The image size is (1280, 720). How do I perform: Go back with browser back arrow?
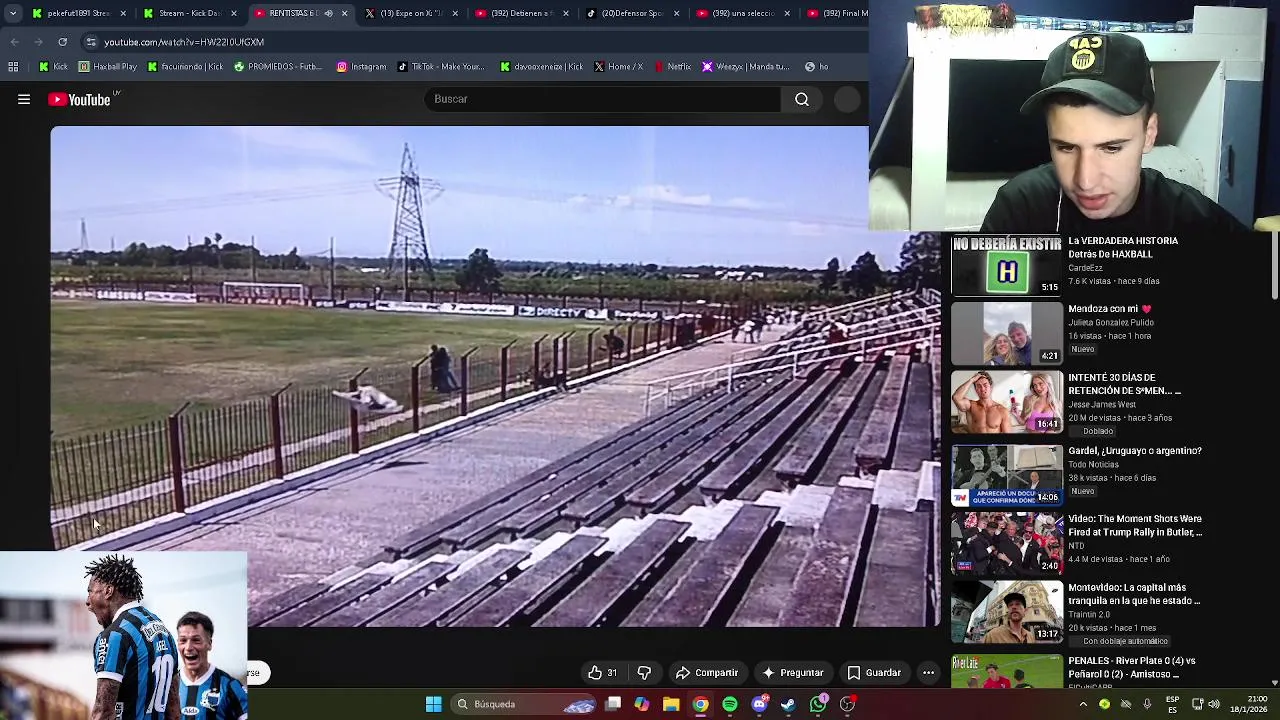point(14,42)
